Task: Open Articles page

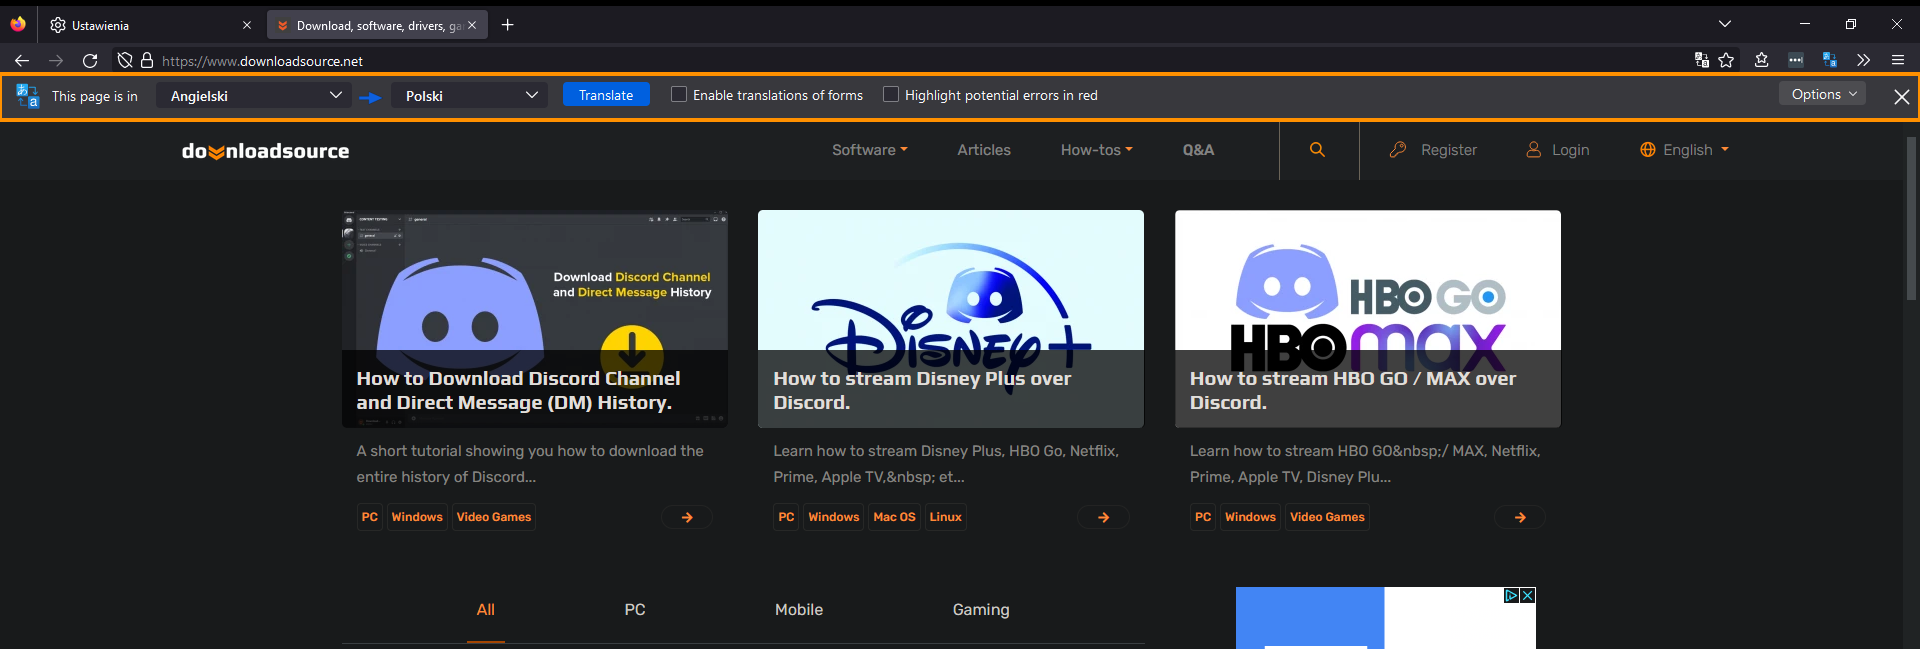Action: [984, 150]
